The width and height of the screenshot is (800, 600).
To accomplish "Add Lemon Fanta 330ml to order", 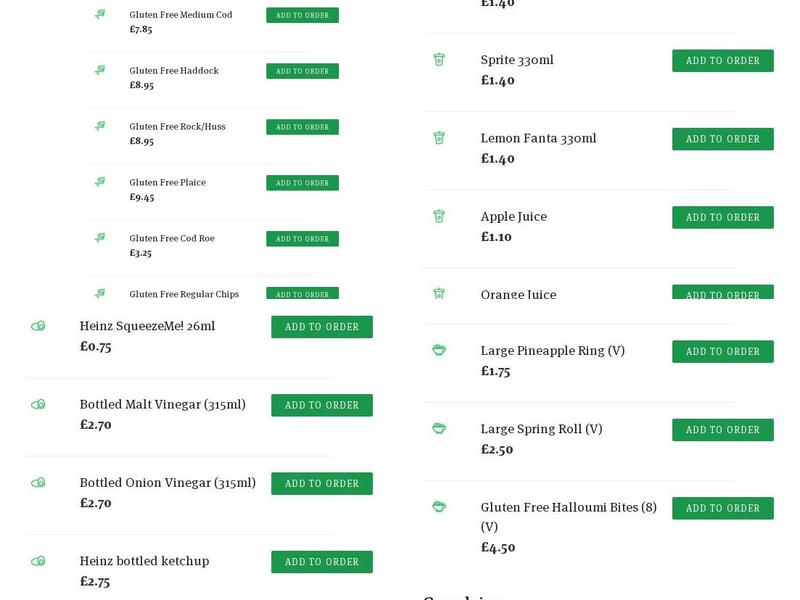I will (x=722, y=139).
